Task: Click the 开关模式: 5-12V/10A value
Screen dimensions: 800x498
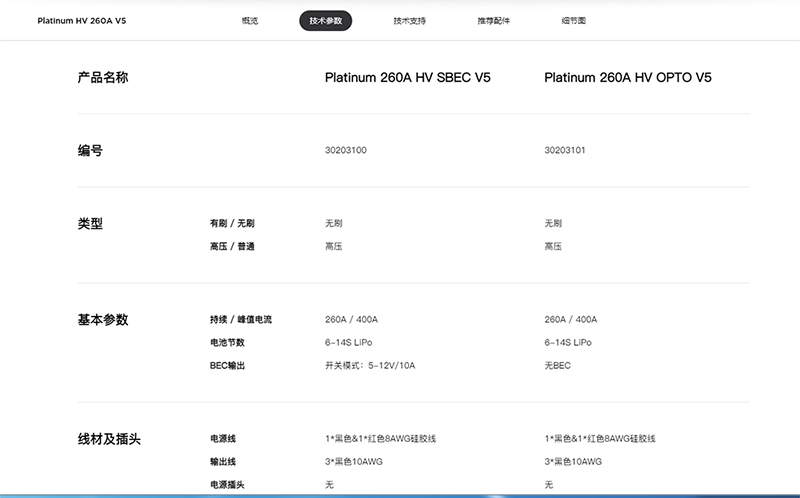Action: tap(369, 366)
